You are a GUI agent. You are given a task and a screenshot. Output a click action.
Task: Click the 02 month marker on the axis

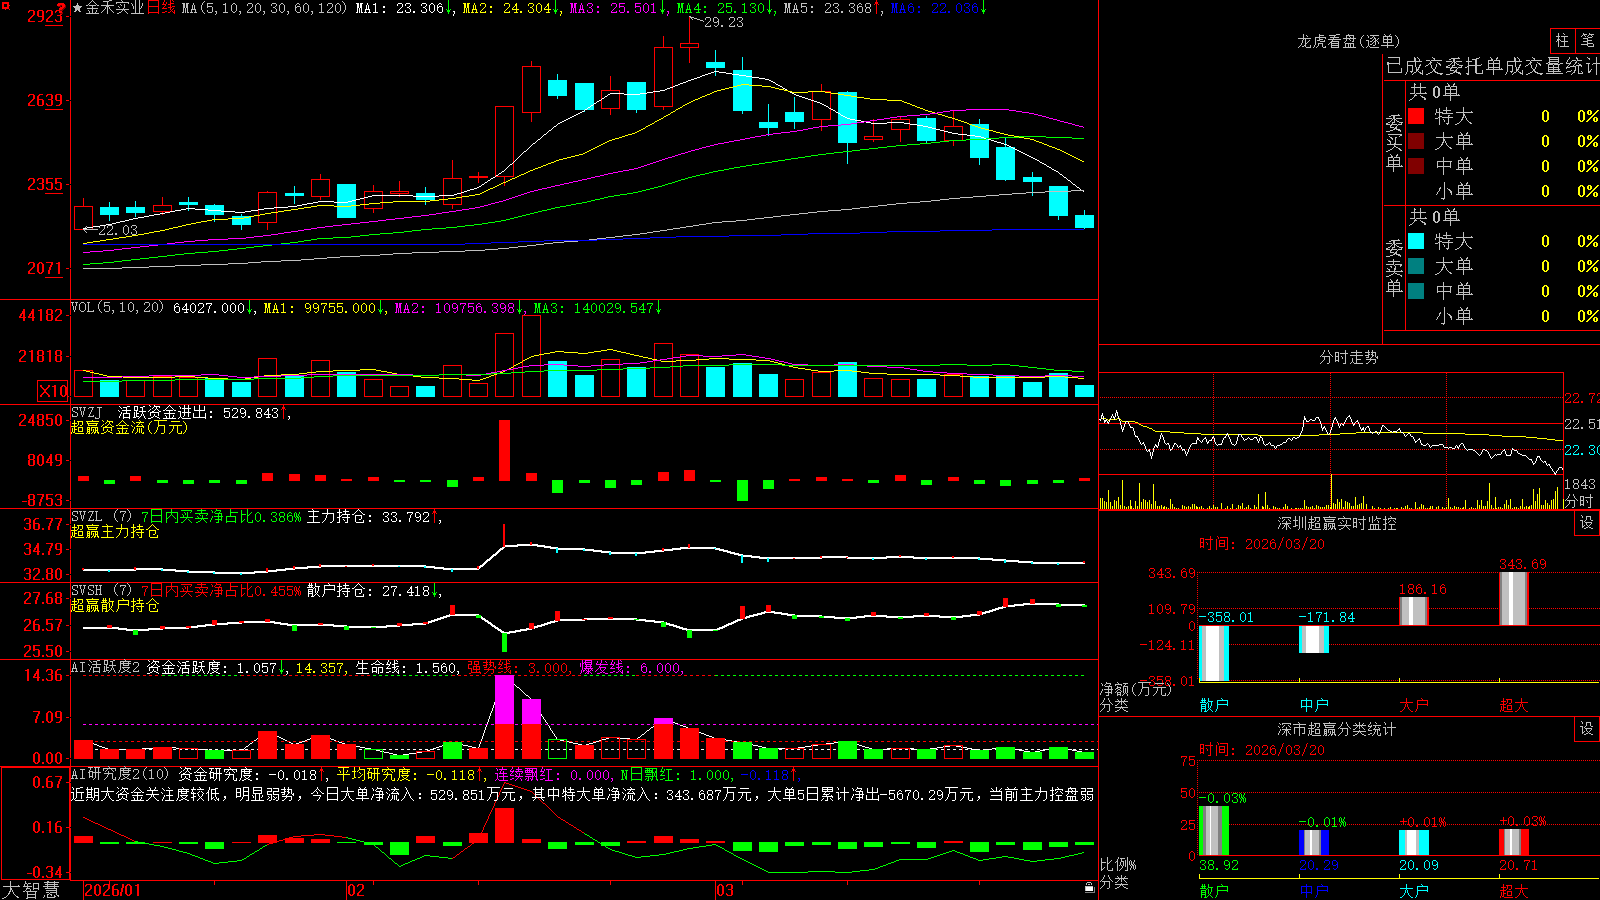pyautogui.click(x=355, y=890)
